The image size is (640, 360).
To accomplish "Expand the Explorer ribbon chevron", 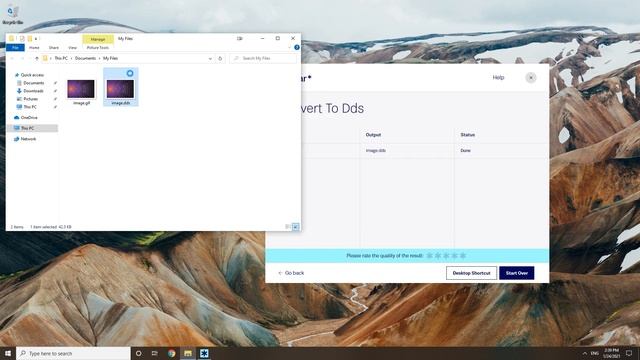I will (x=289, y=47).
